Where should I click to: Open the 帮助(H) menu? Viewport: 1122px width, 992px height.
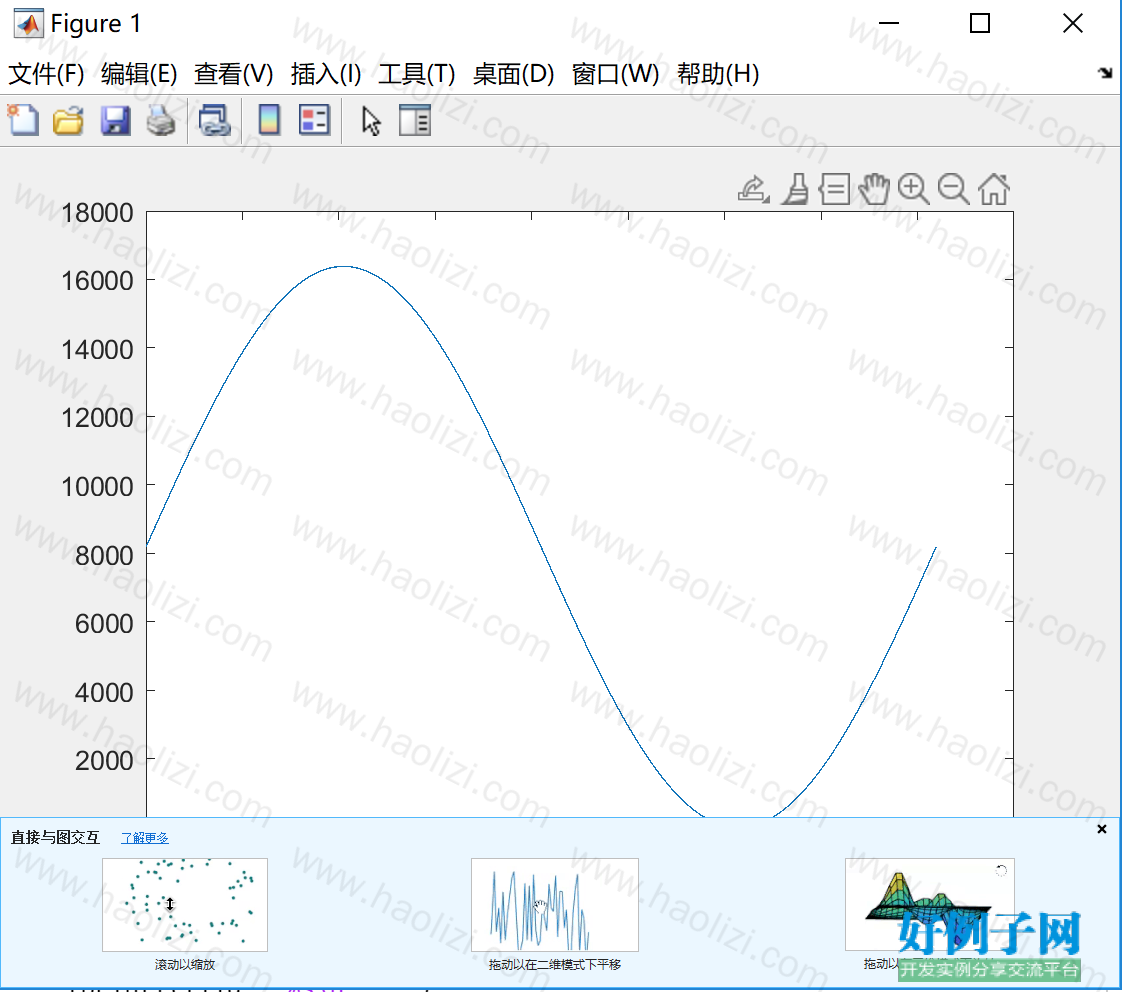[x=718, y=74]
